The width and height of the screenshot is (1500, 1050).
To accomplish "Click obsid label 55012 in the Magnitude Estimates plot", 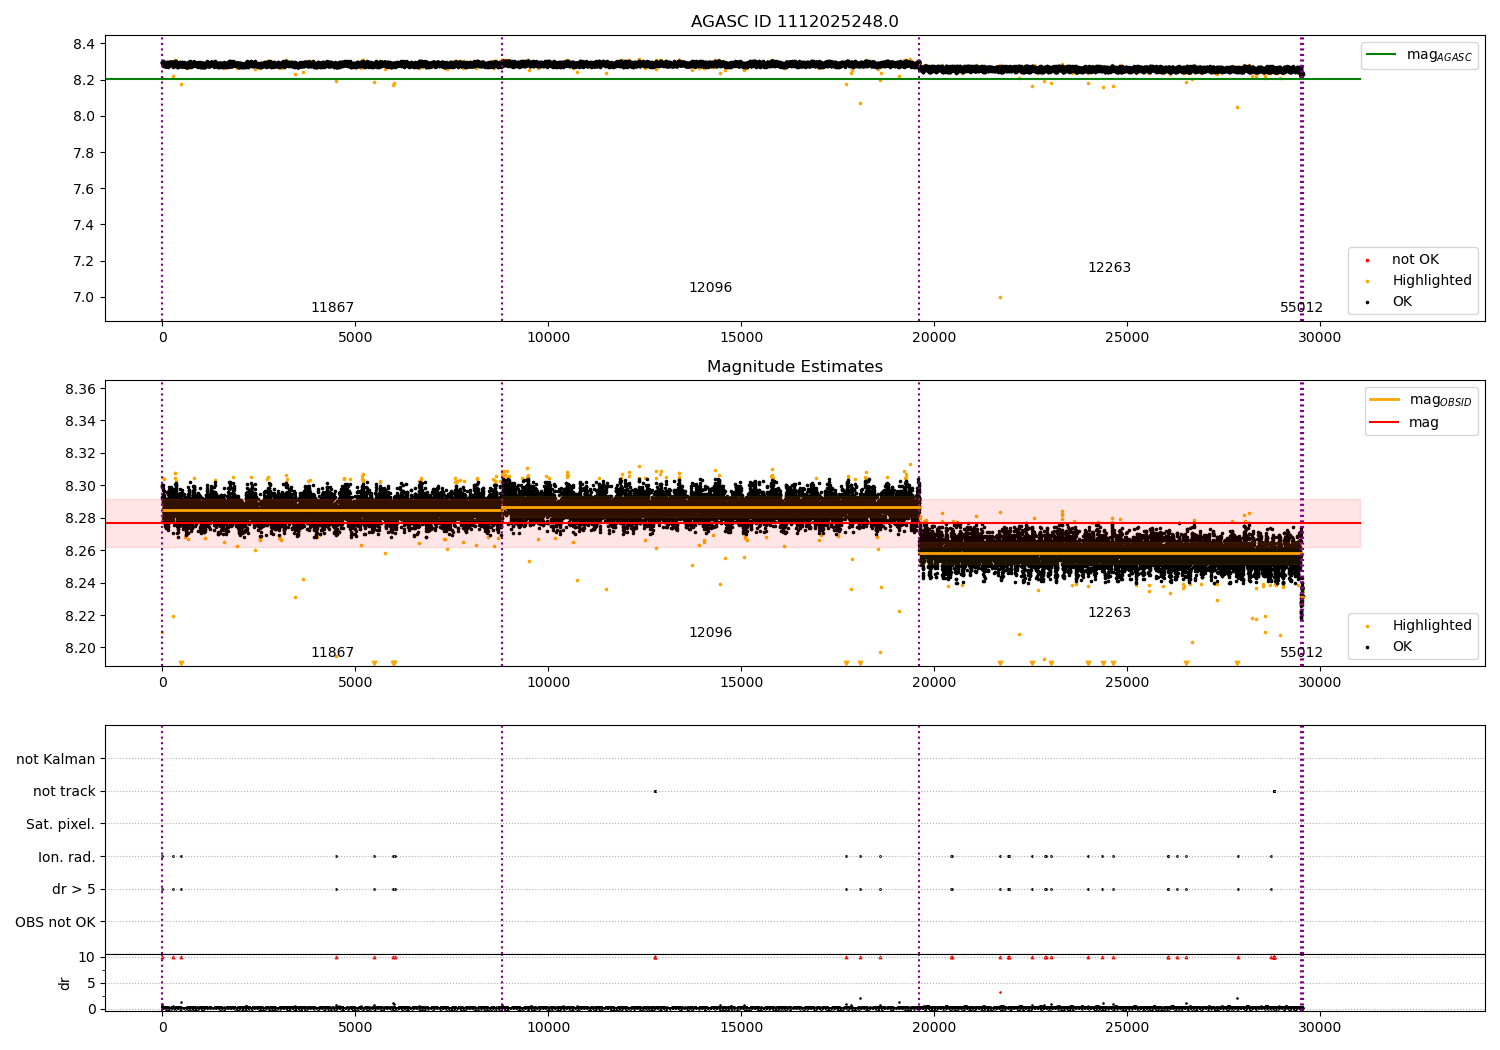I will coord(1301,653).
